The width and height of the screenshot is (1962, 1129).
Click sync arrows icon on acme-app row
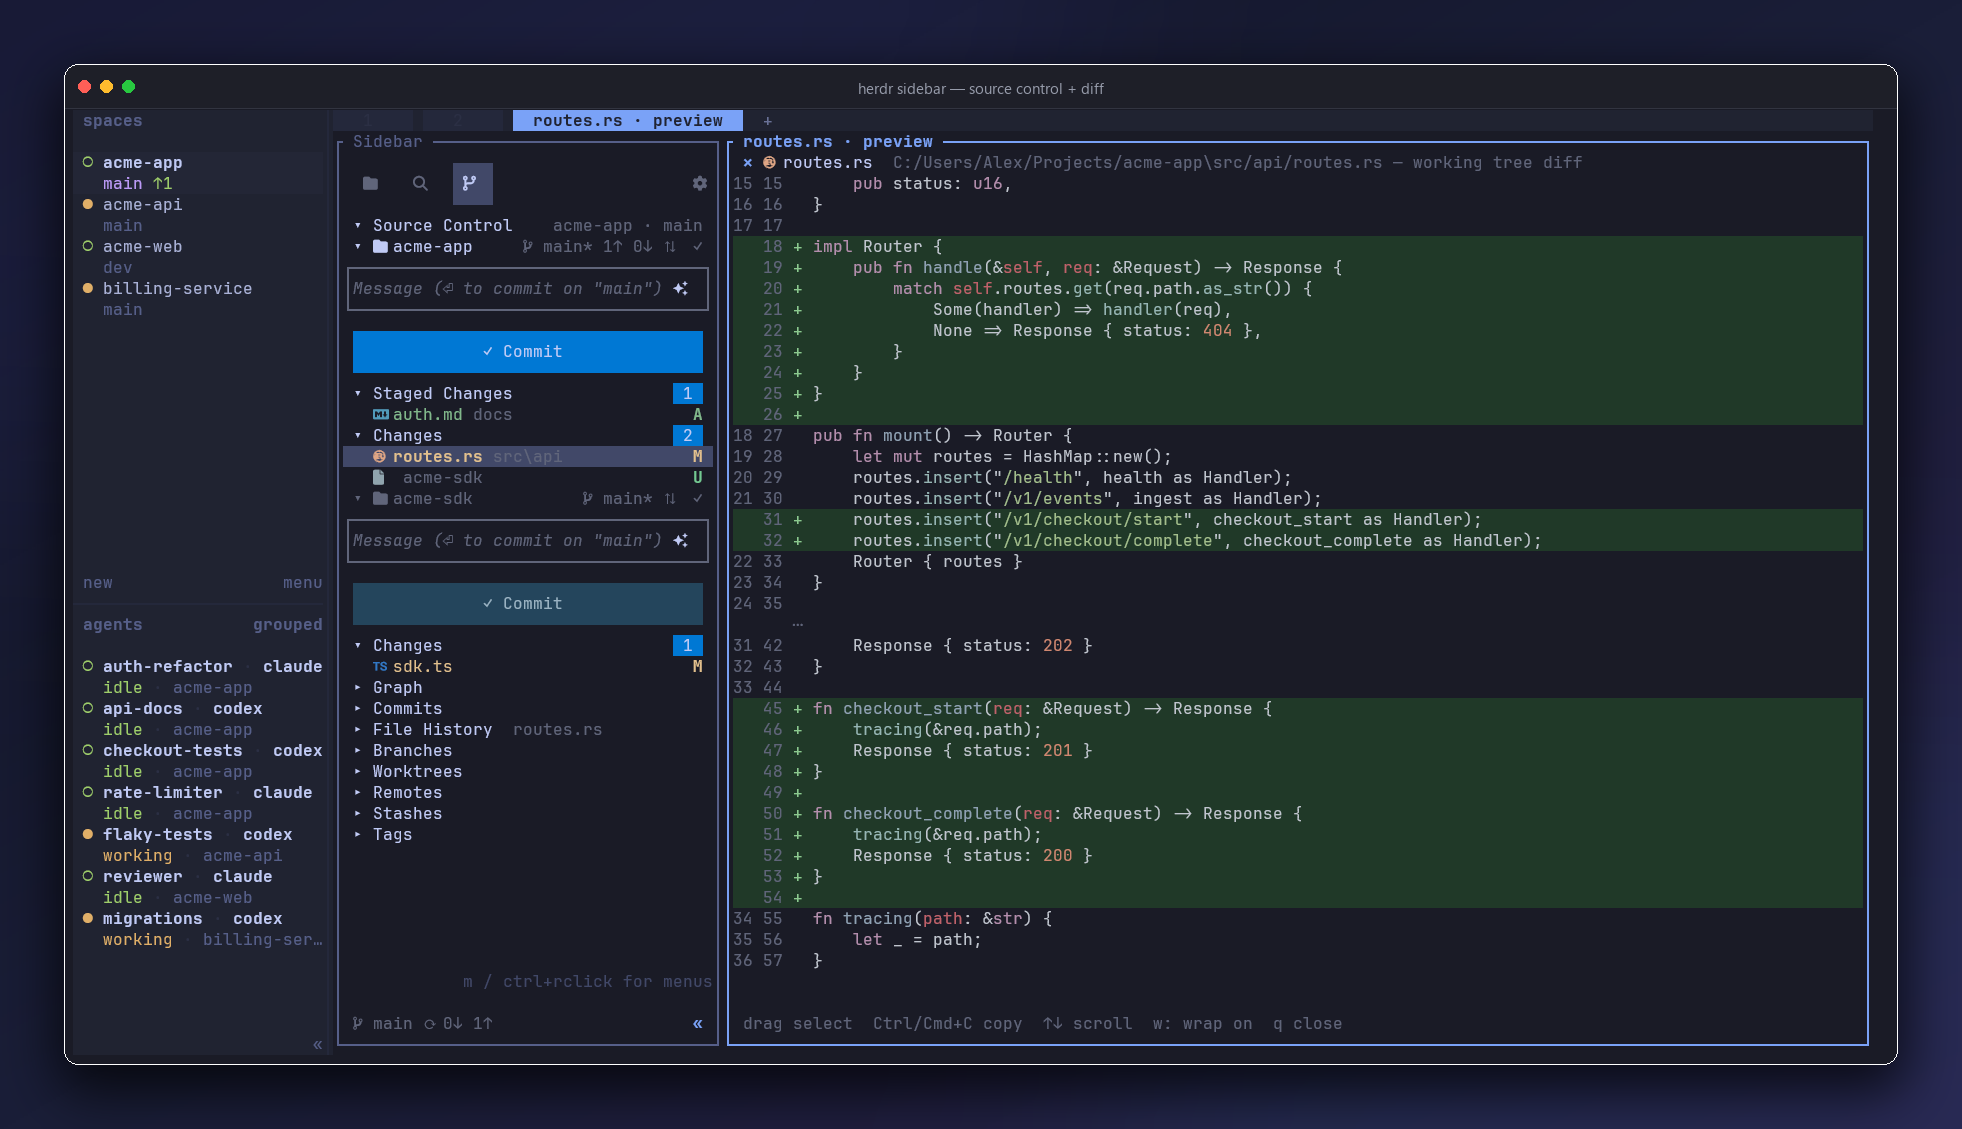click(x=670, y=247)
